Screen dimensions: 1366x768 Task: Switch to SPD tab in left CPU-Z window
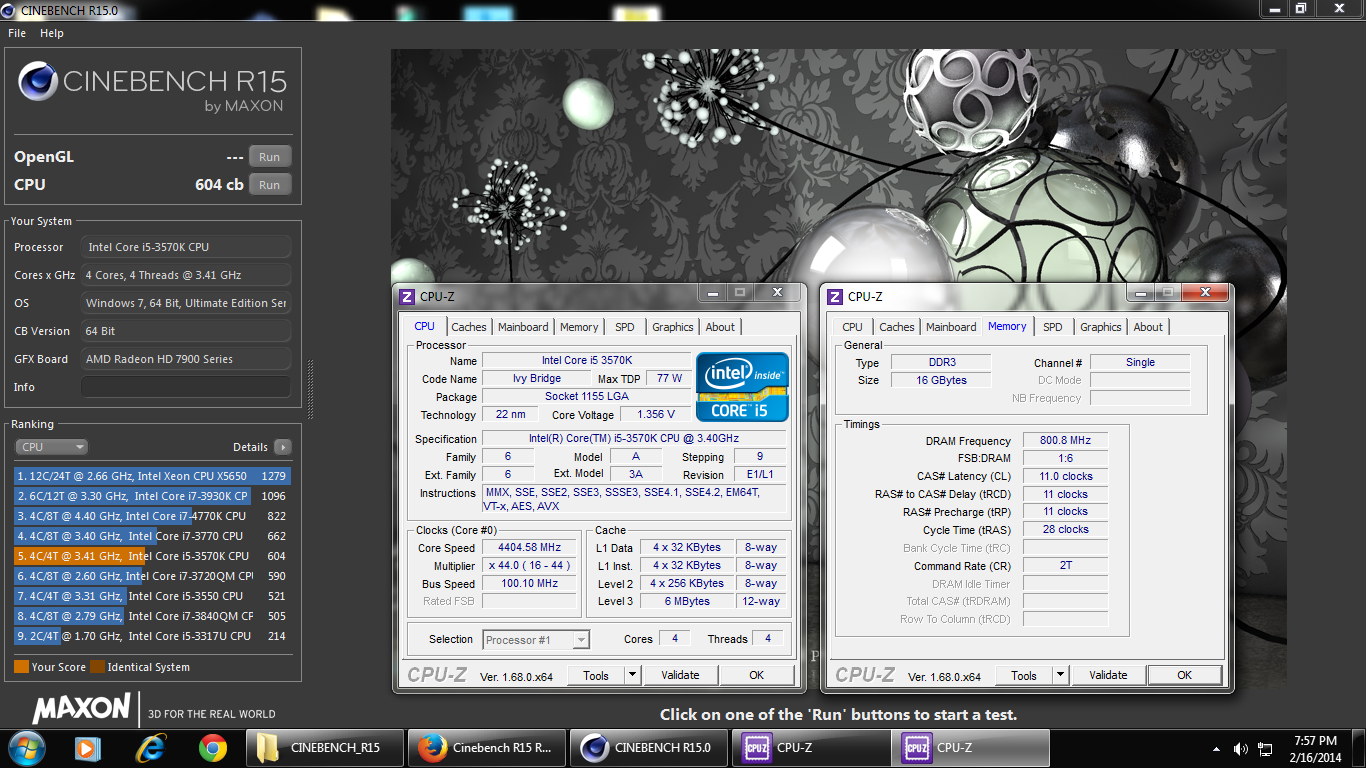coord(625,327)
